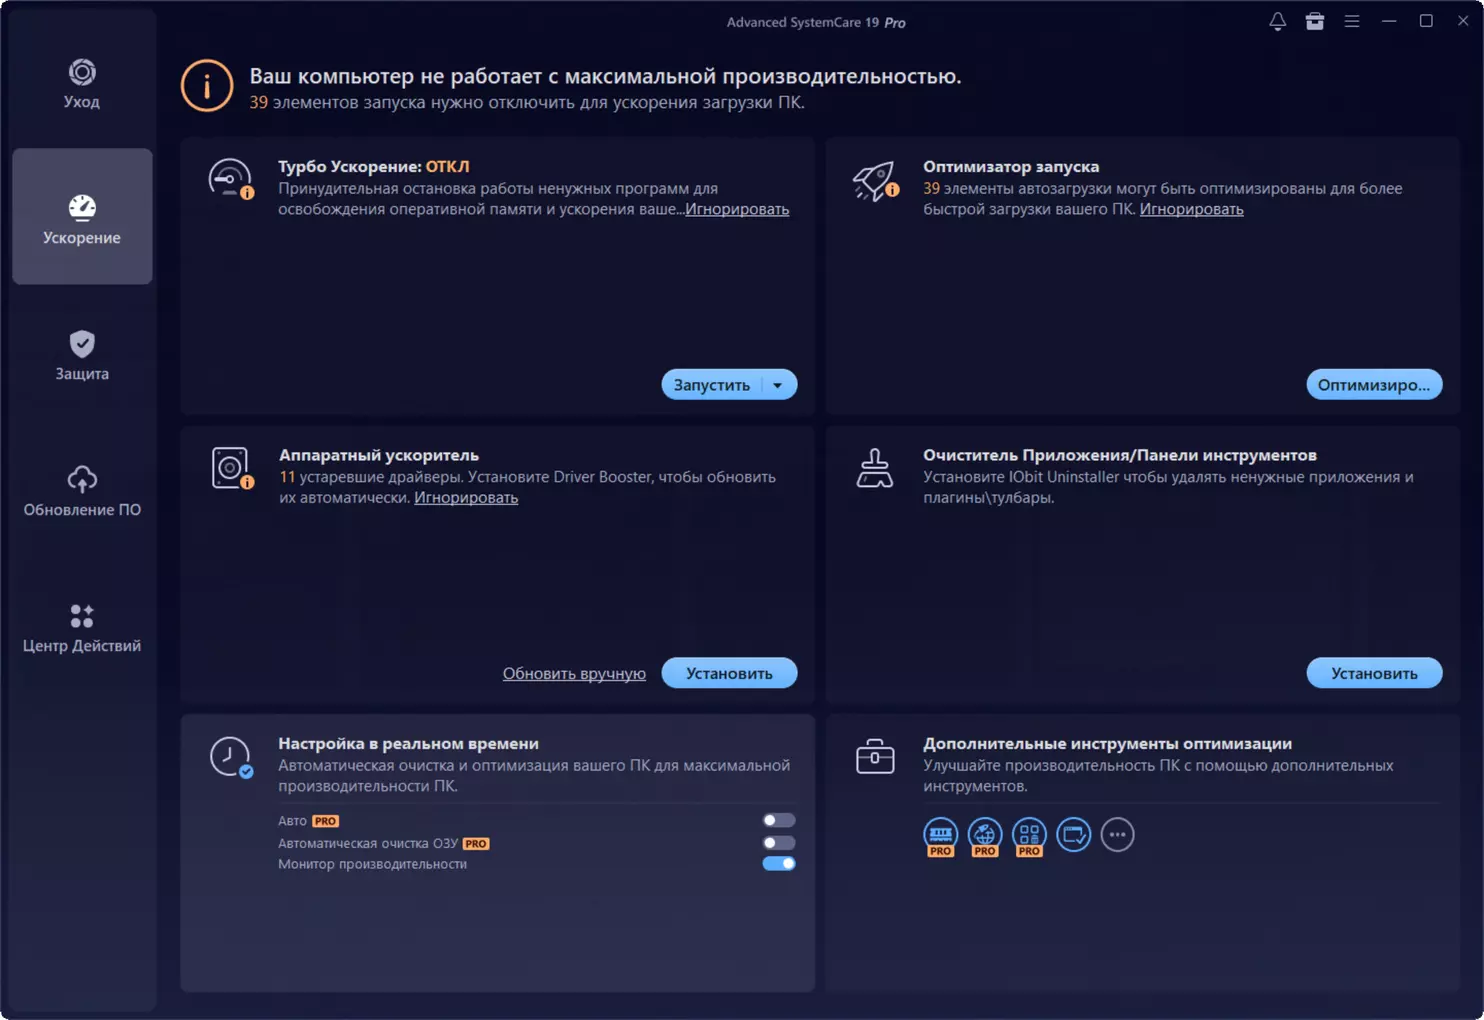Click the Оптимизатор запуска heading
The image size is (1484, 1020).
point(1011,166)
